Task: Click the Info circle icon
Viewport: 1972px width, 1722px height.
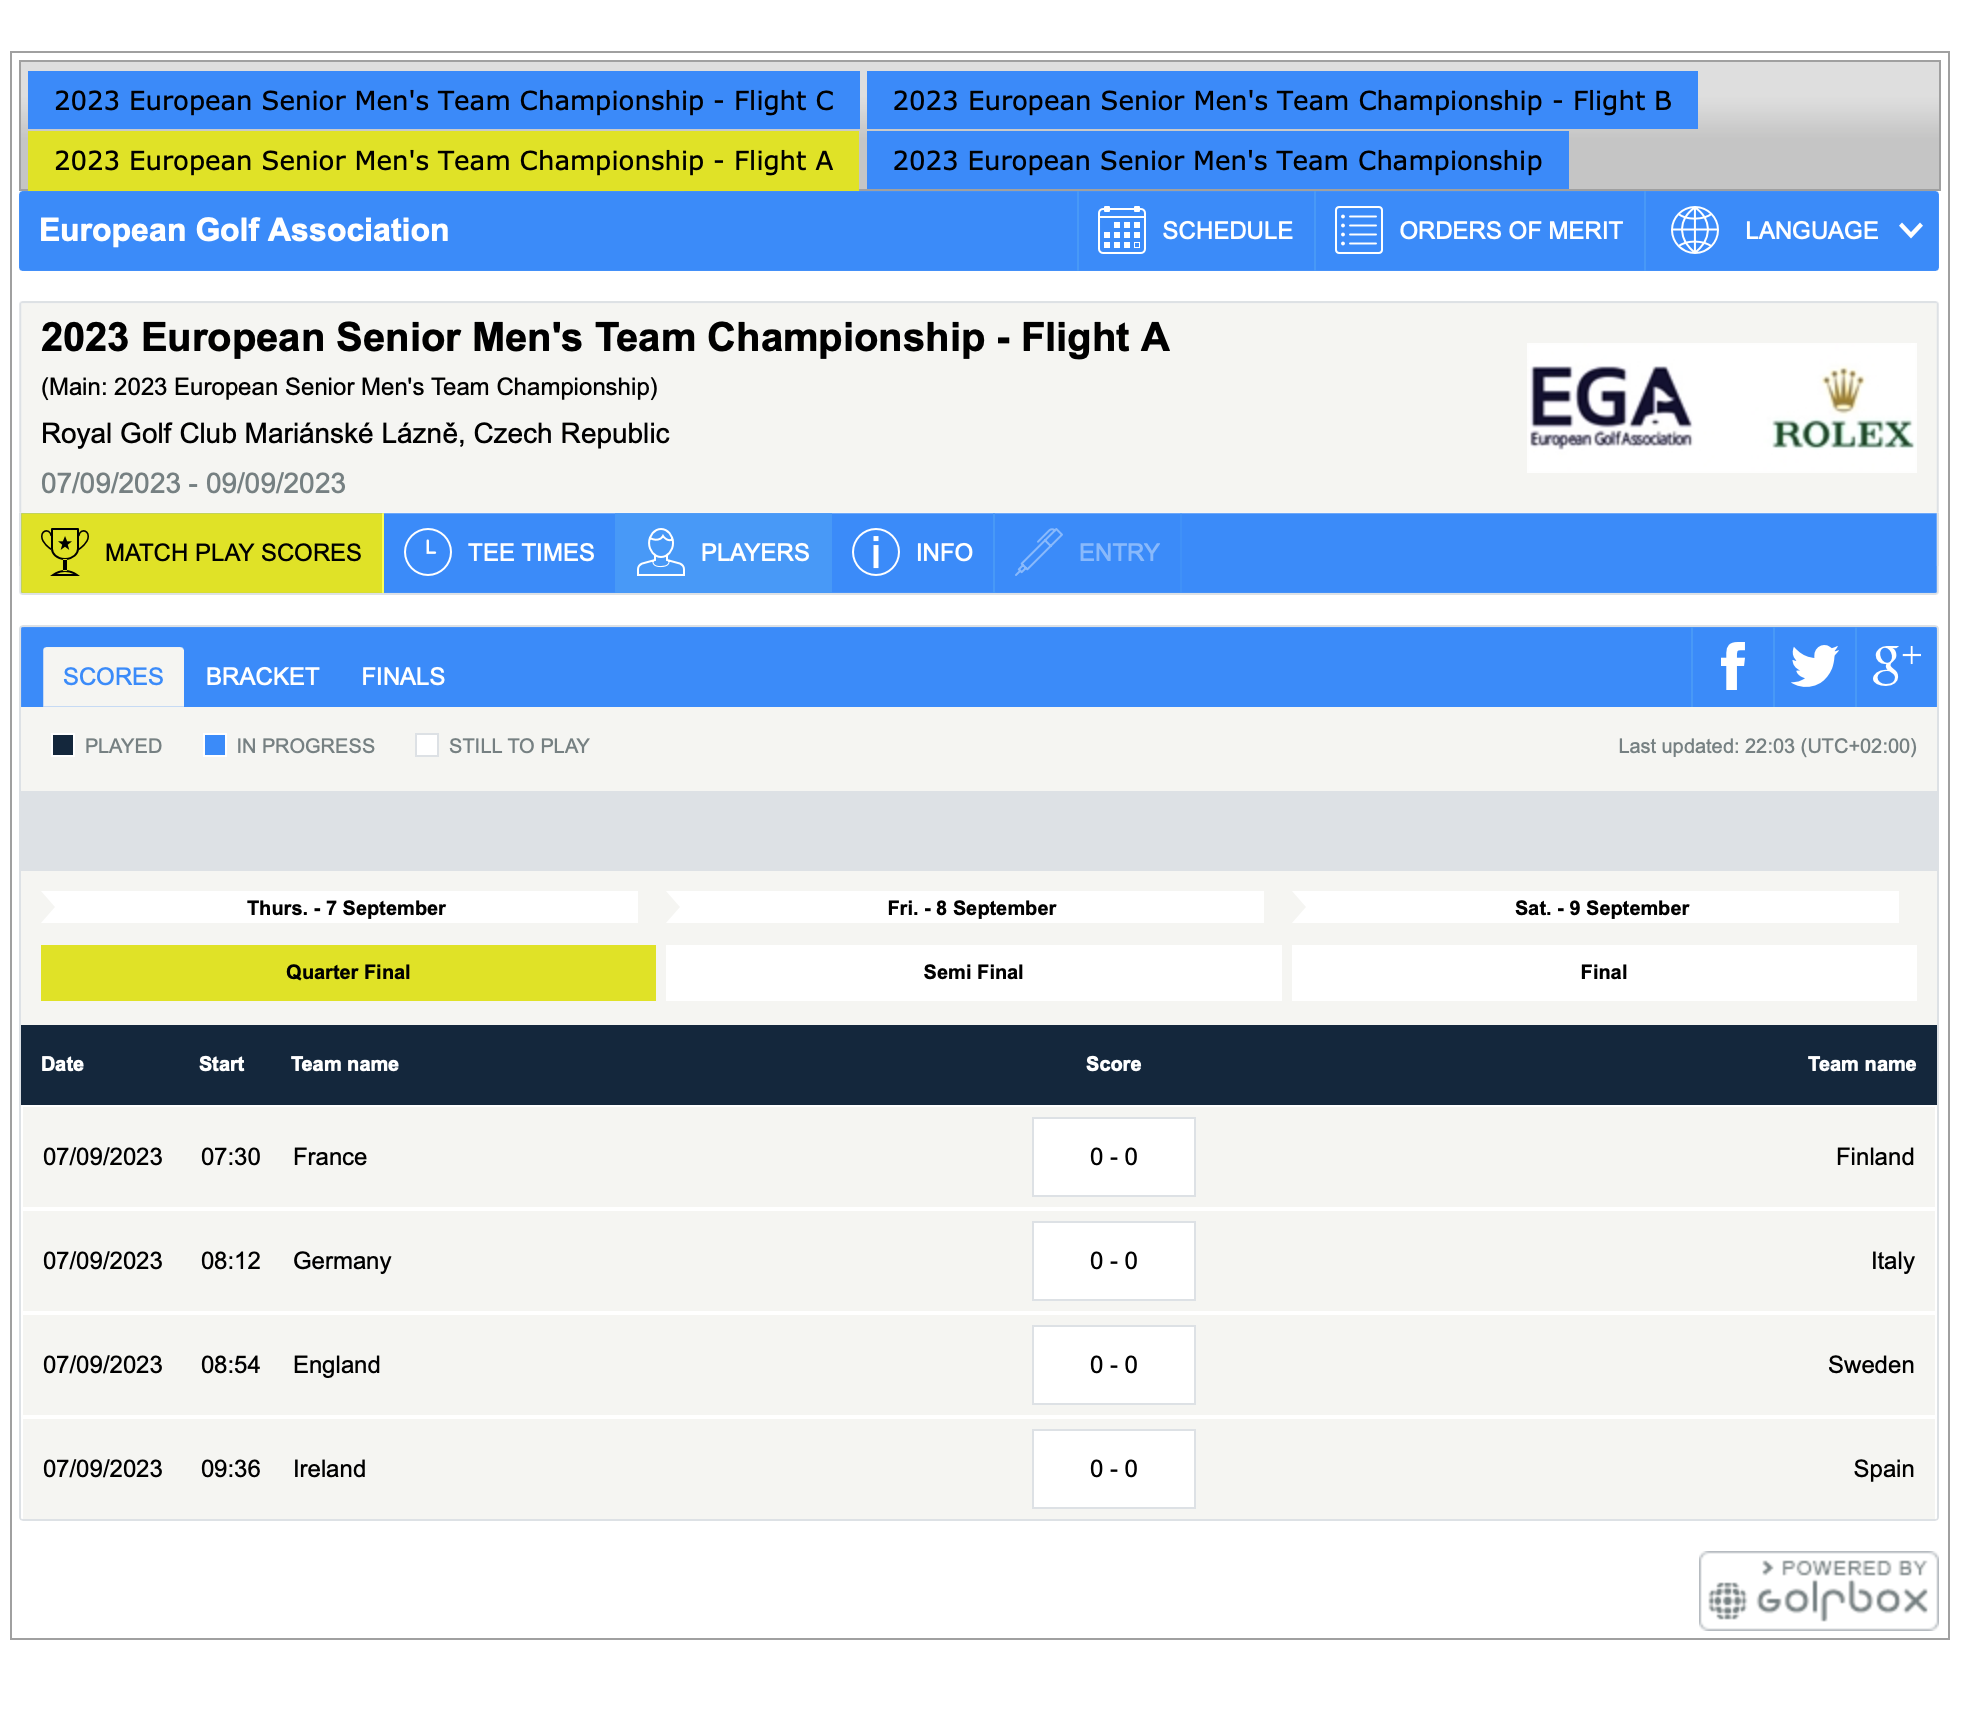Action: [x=876, y=552]
